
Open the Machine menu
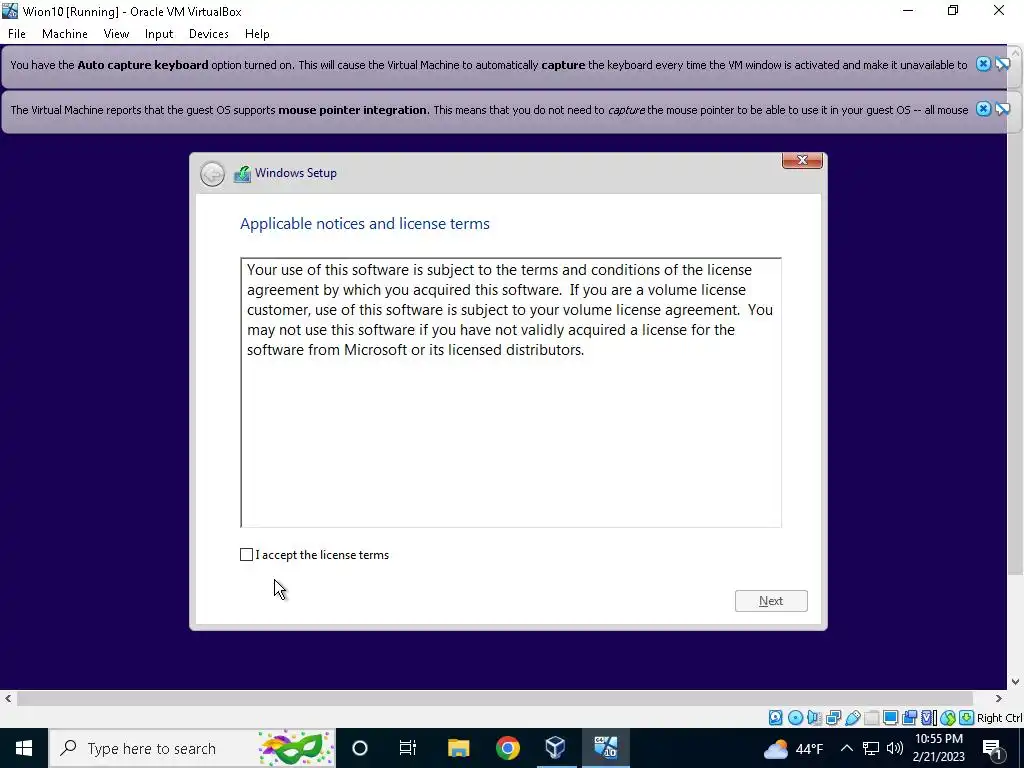(x=65, y=34)
